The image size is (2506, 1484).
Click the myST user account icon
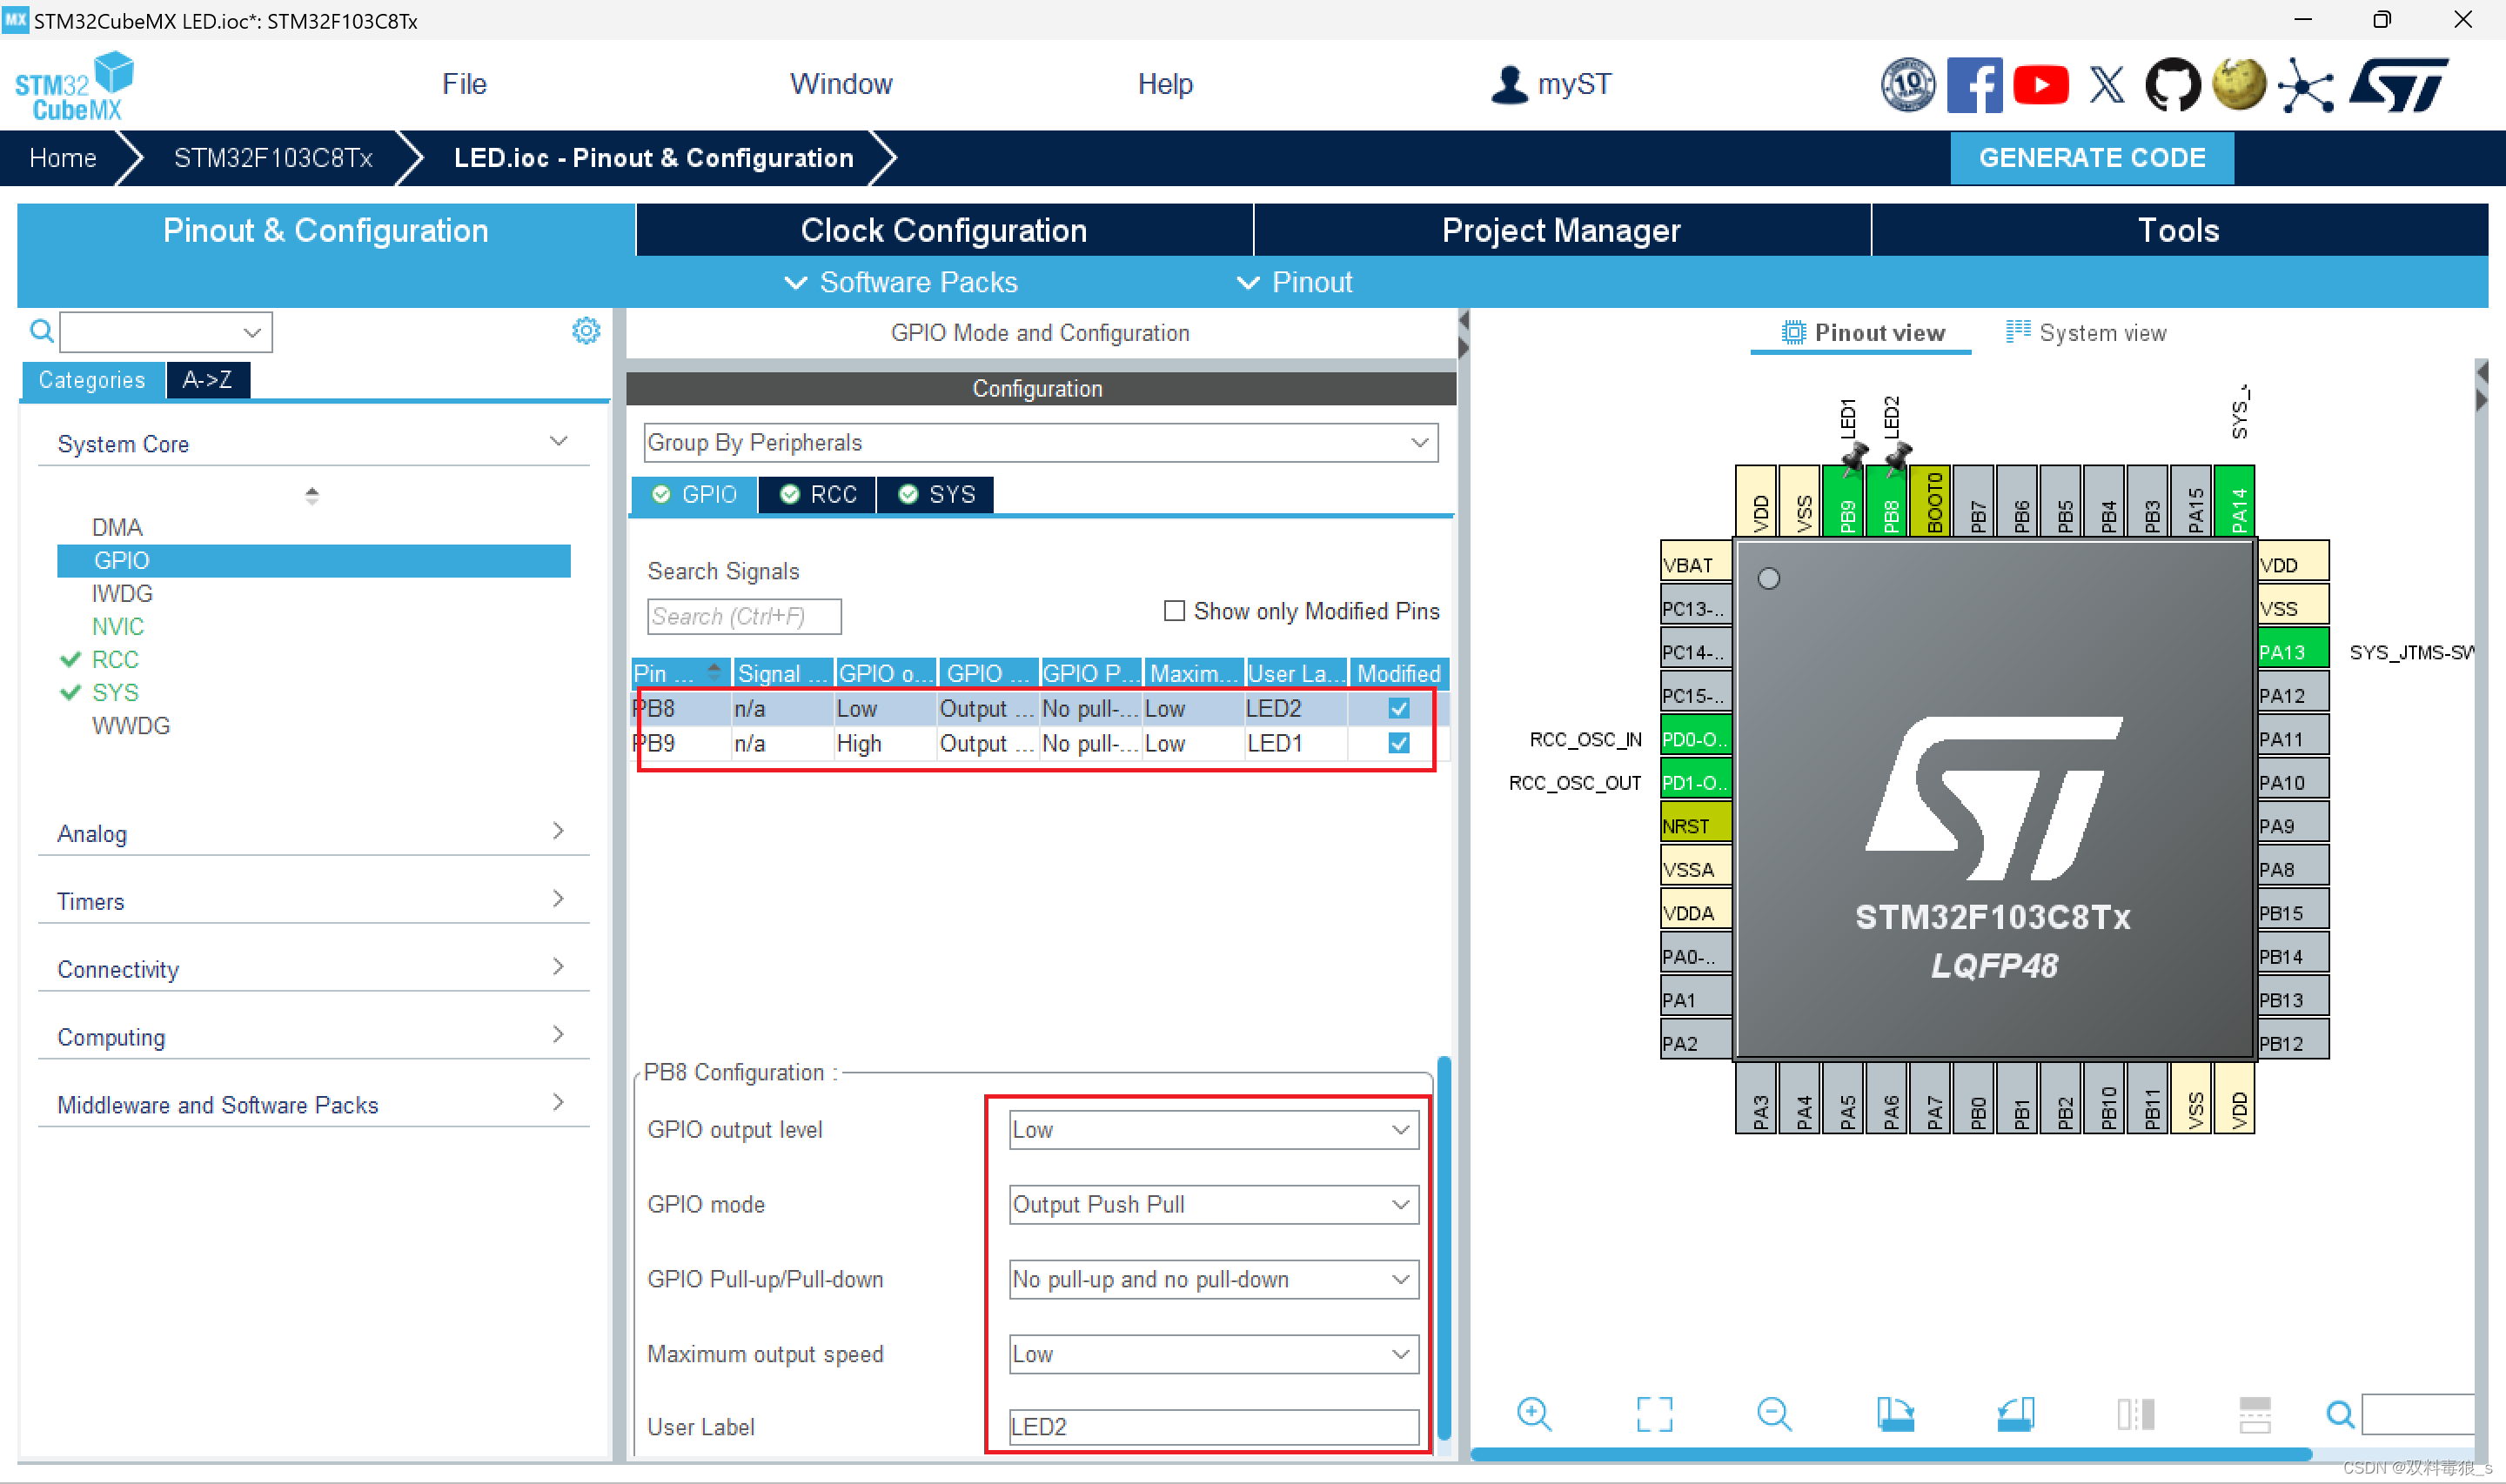click(x=1509, y=84)
